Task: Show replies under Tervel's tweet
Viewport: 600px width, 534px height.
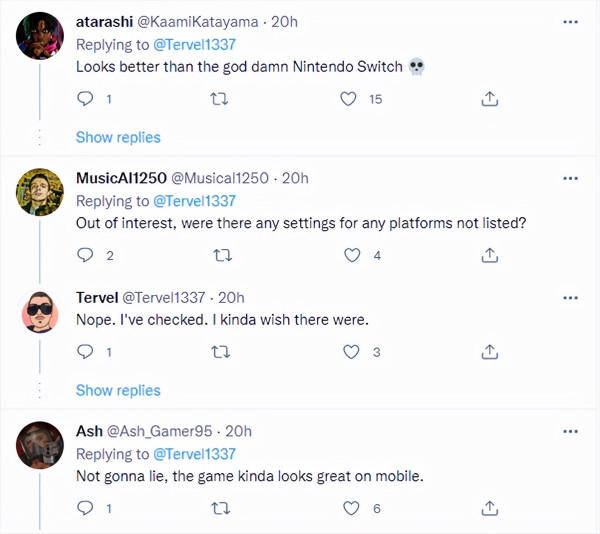Action: (x=118, y=390)
